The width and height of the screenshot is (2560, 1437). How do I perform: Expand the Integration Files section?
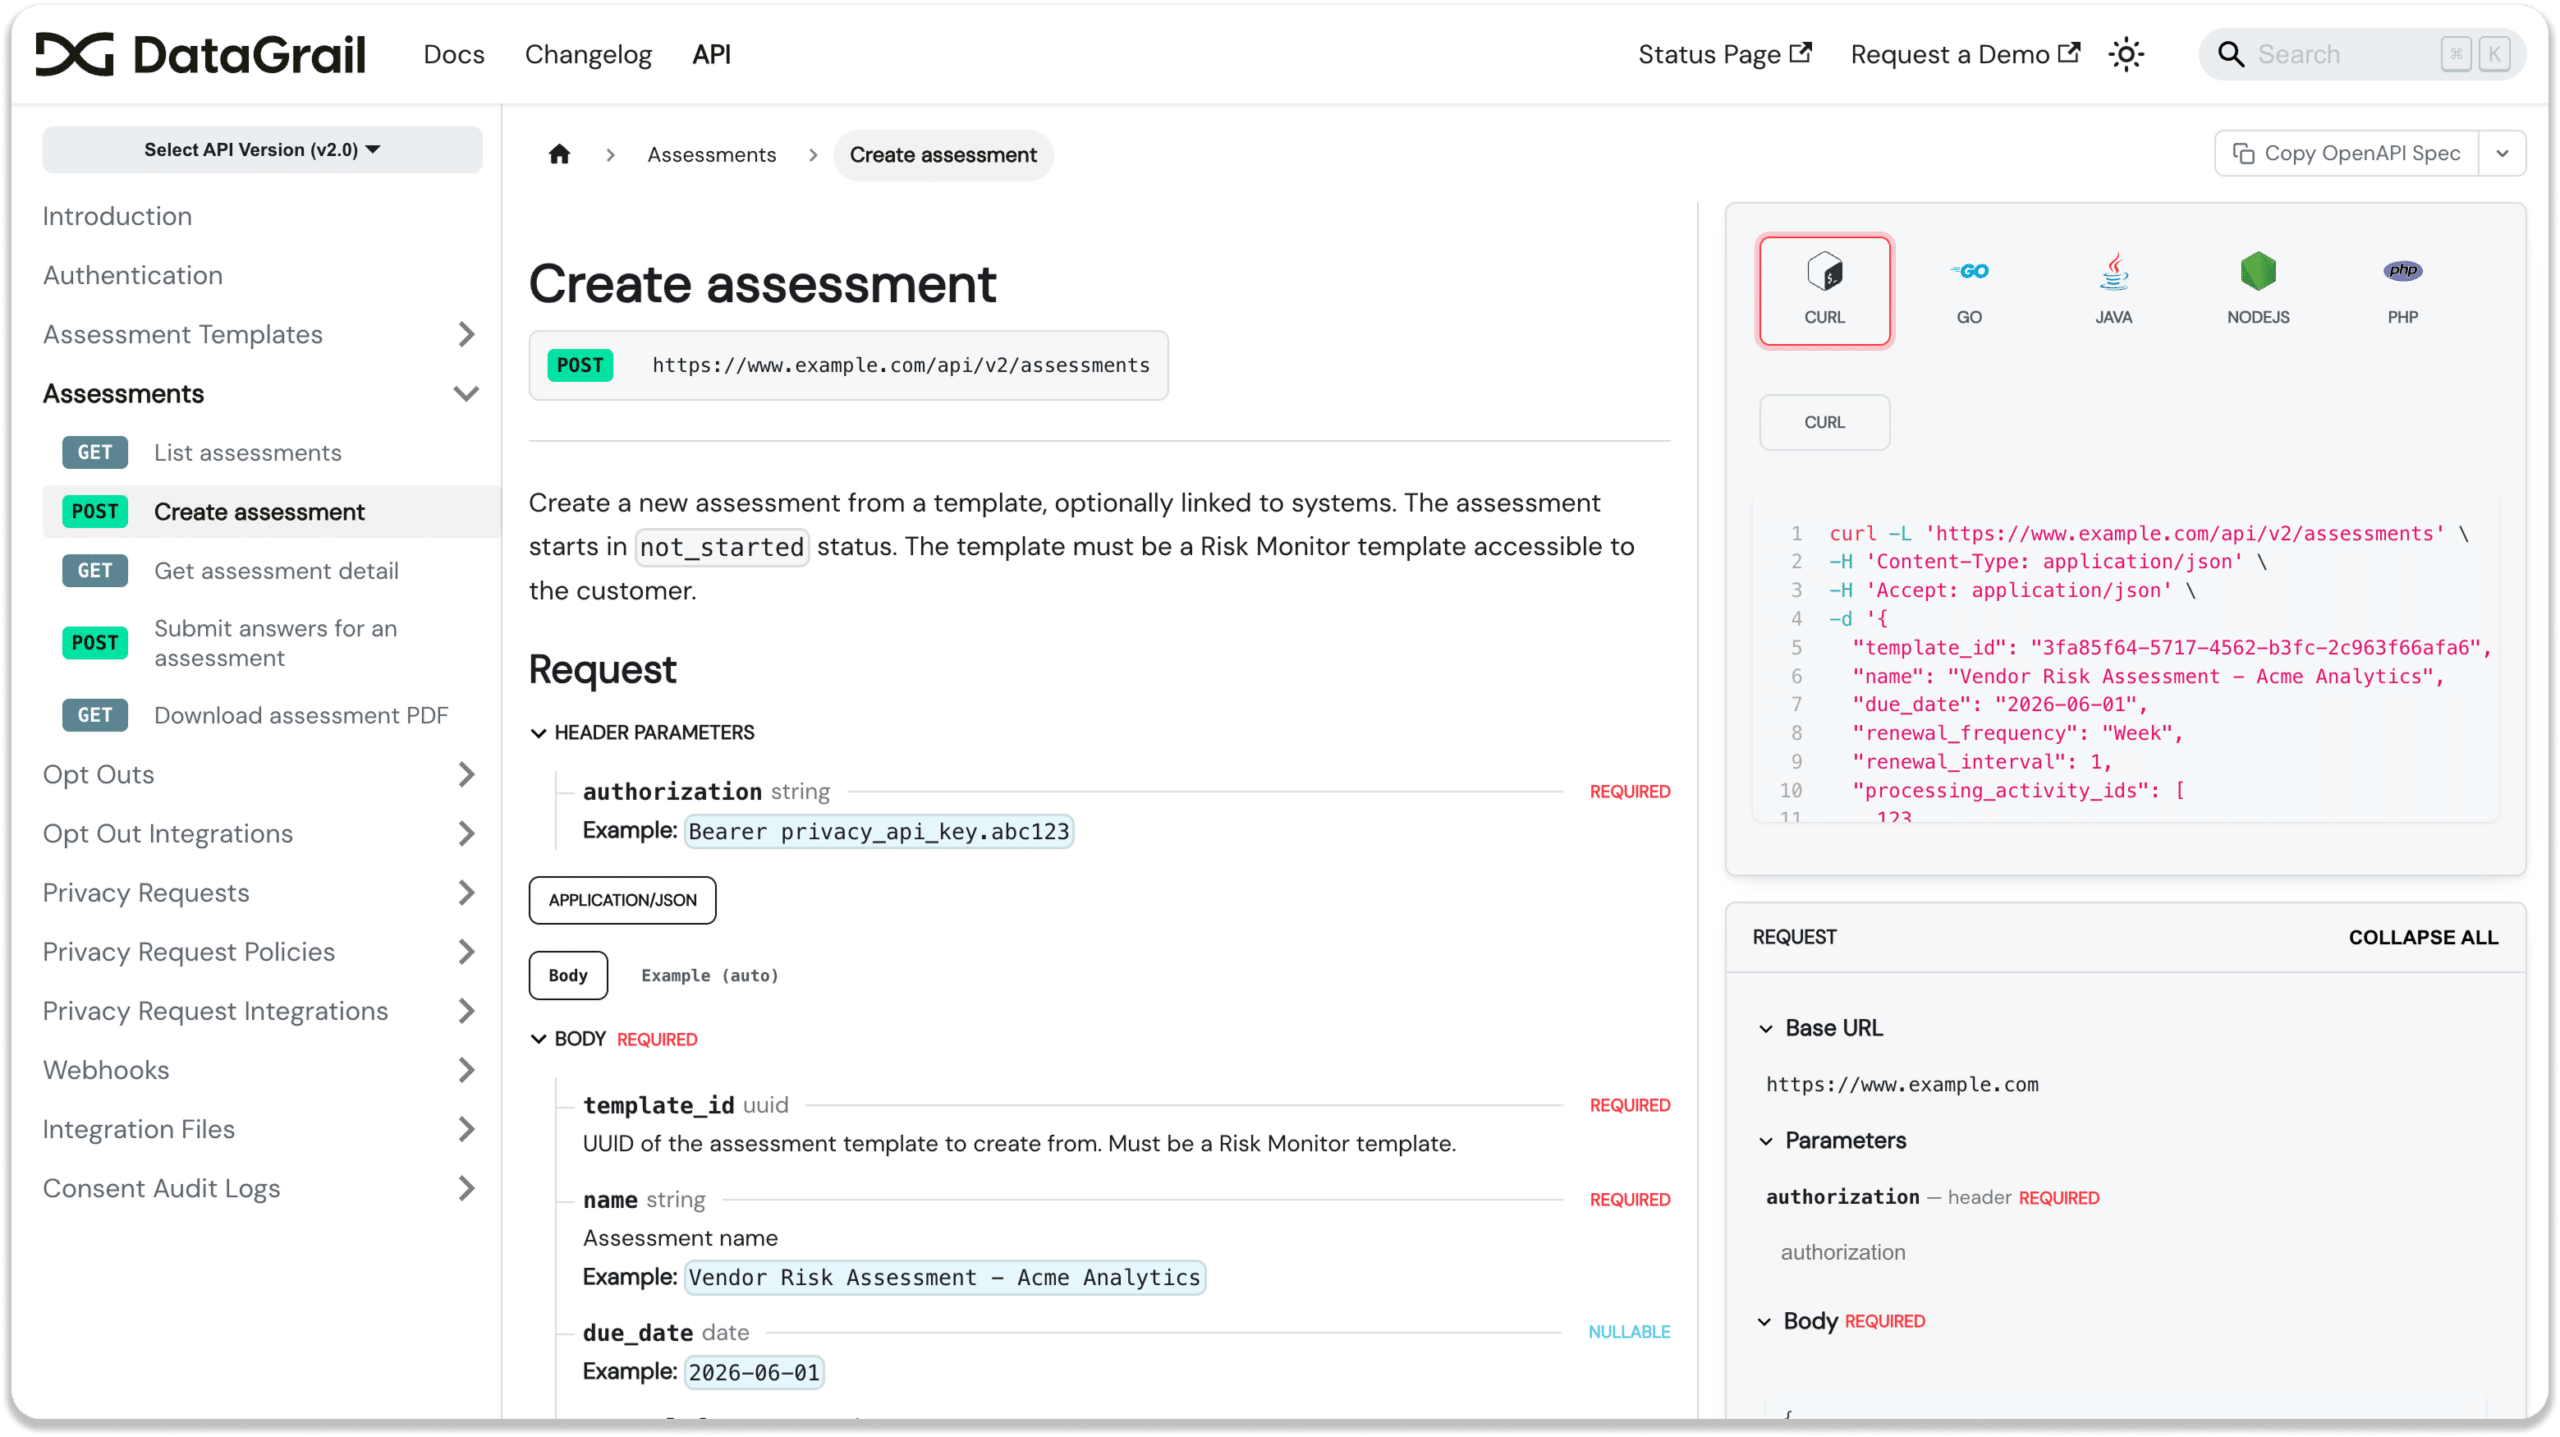tap(466, 1128)
